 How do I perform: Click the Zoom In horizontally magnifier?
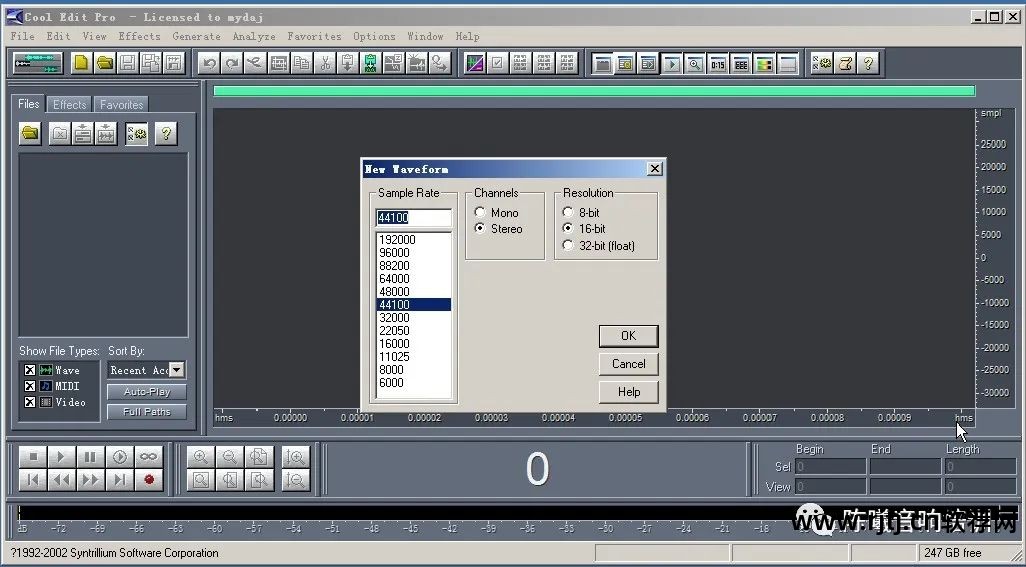201,456
